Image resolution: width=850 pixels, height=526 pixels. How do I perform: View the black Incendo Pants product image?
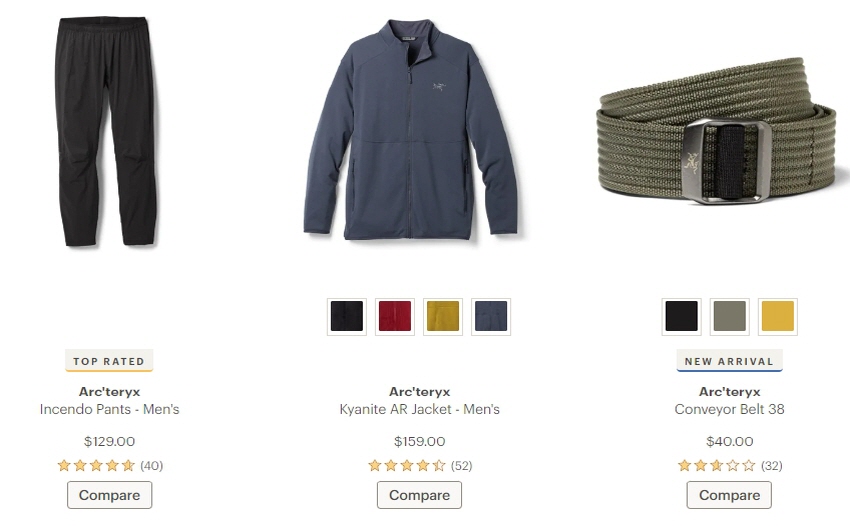point(106,131)
